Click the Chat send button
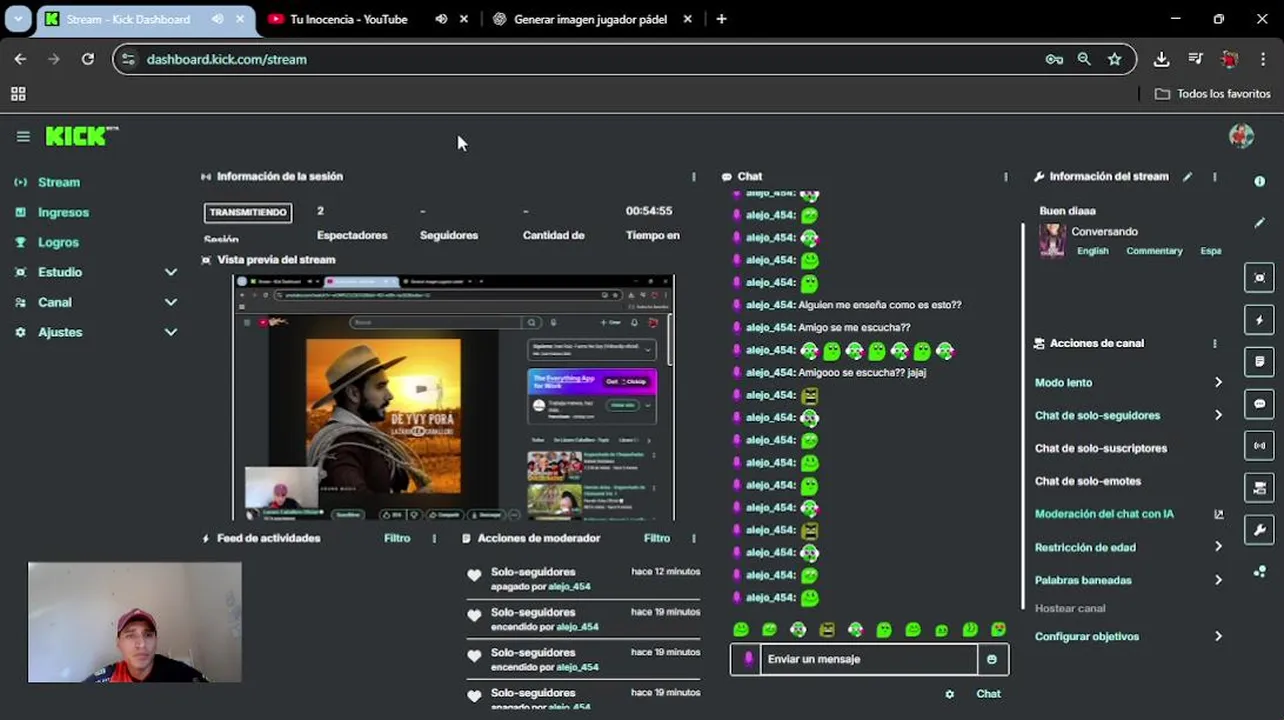The height and width of the screenshot is (720, 1284). [988, 694]
